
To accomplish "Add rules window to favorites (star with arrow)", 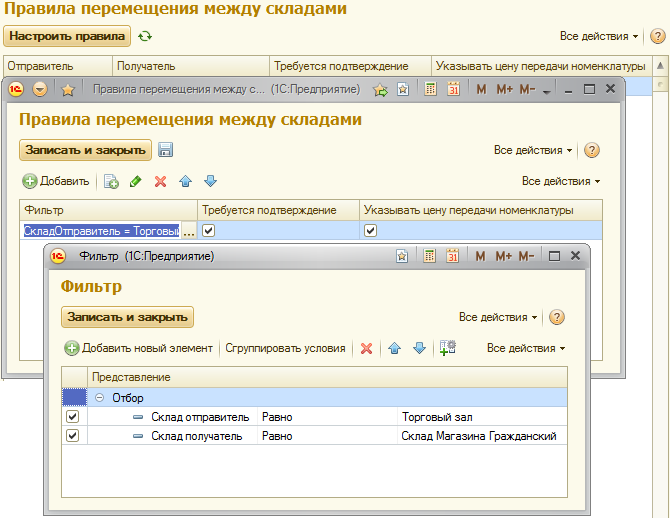I will 380,90.
